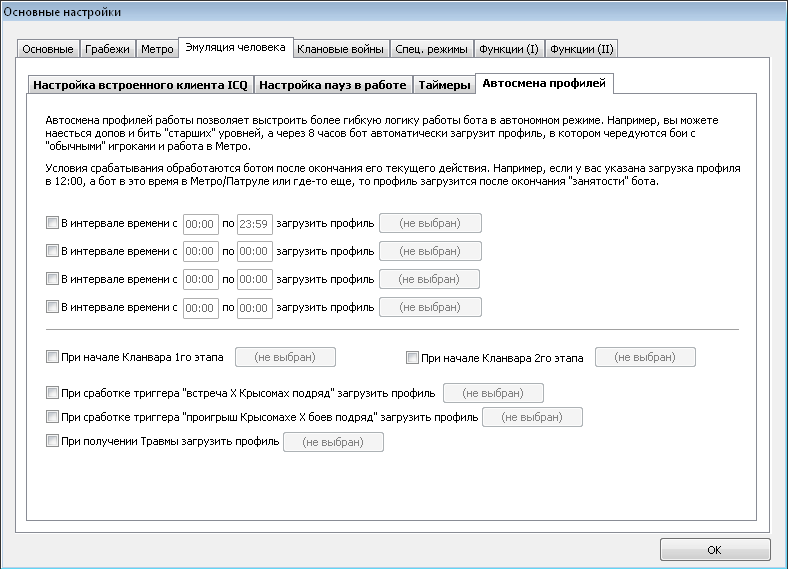Open profile selector of the second interval row
The image size is (788, 569).
tap(430, 251)
